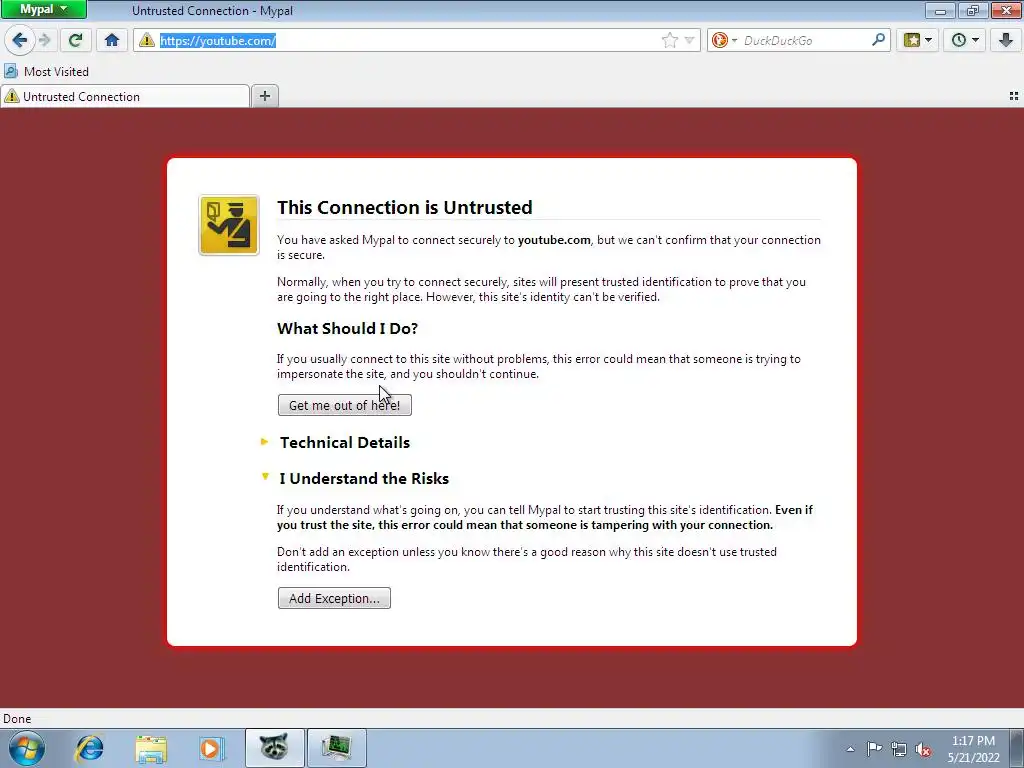Select the Untrusted Connection tab
This screenshot has width=1024, height=768.
pyautogui.click(x=125, y=97)
